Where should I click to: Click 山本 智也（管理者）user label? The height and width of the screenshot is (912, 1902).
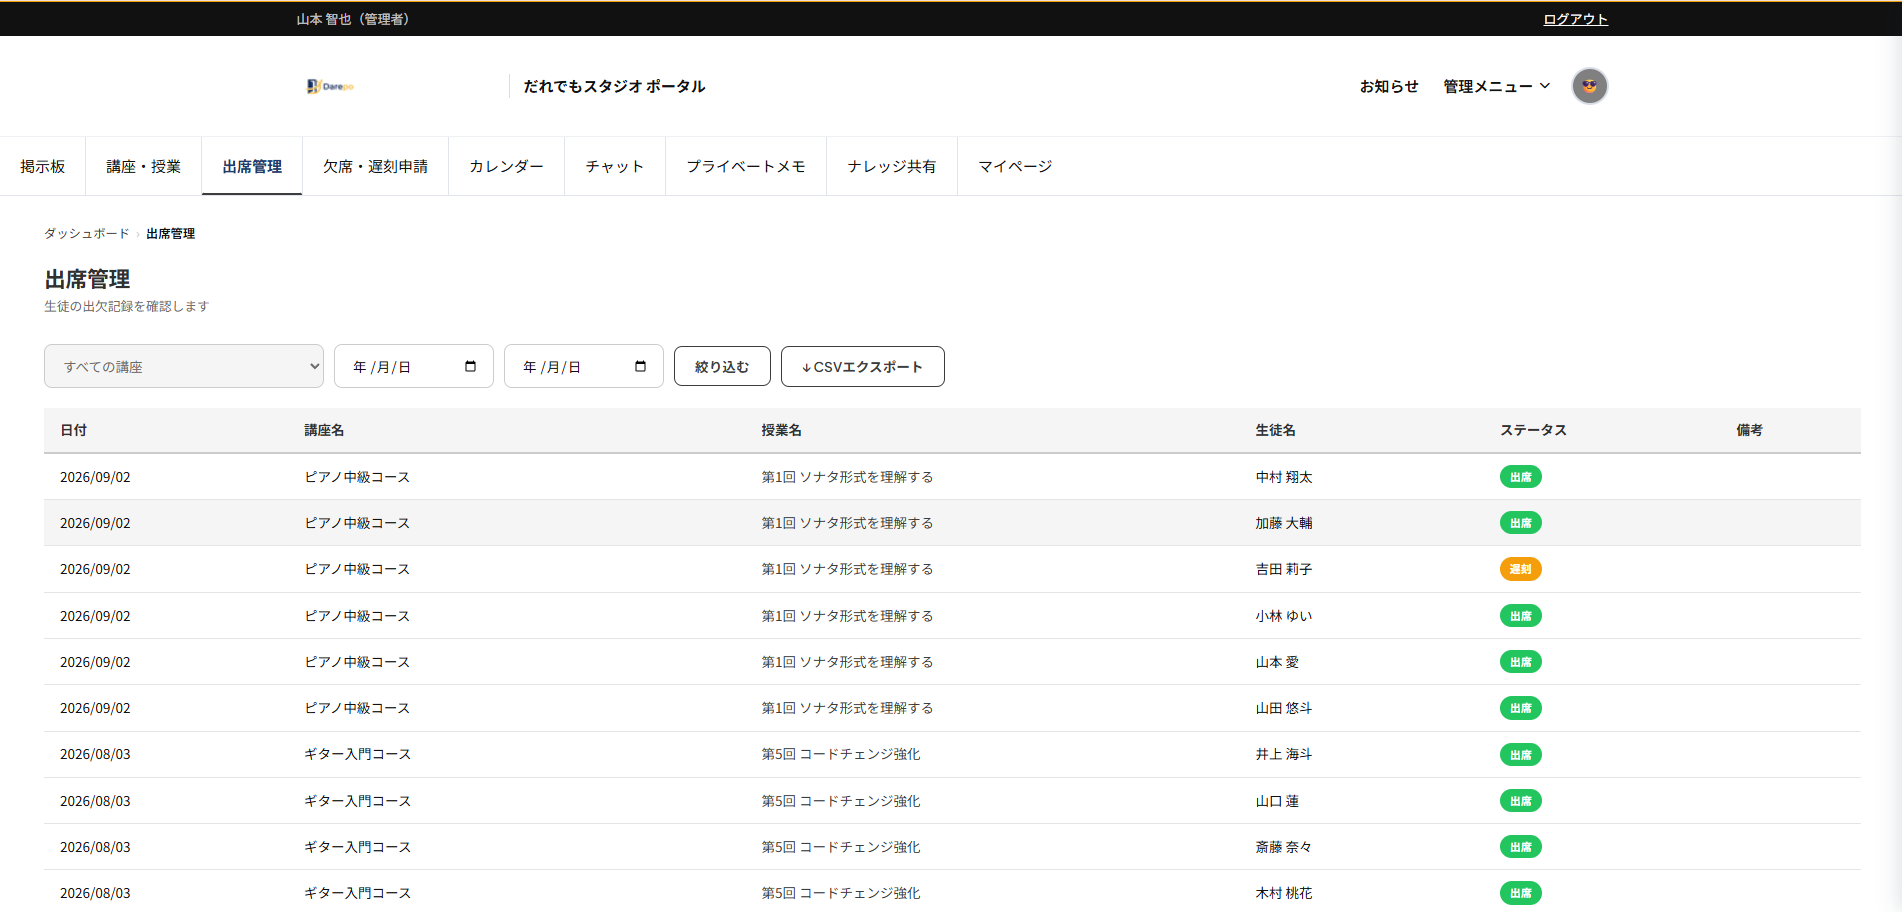point(353,19)
